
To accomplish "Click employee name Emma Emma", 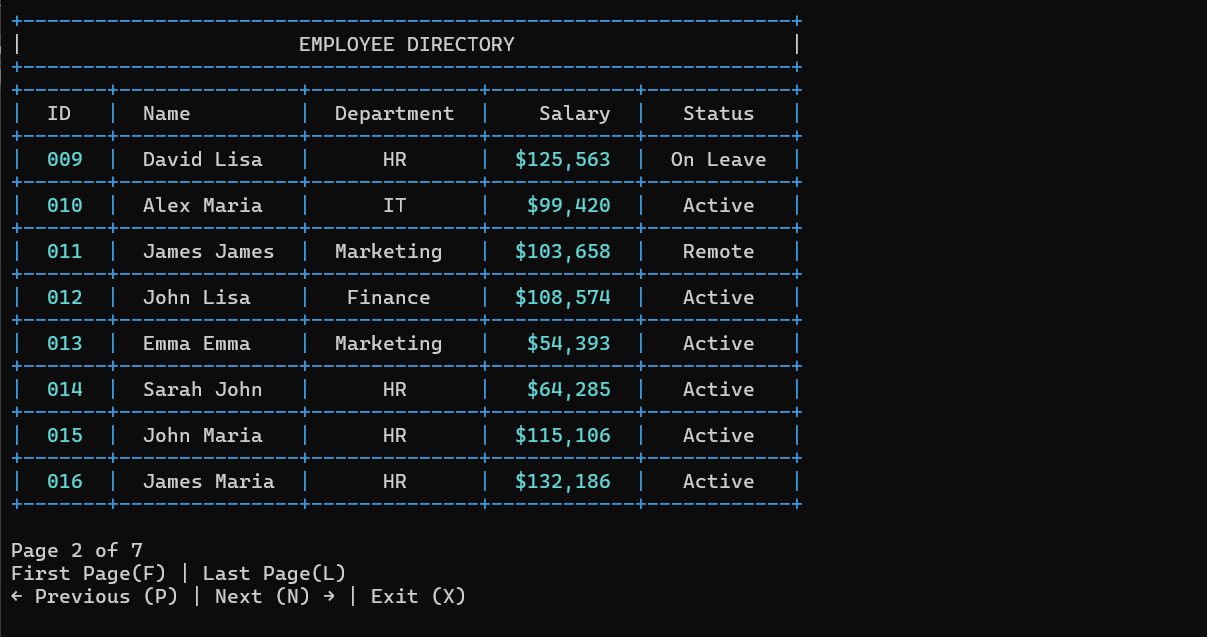I will click(196, 344).
